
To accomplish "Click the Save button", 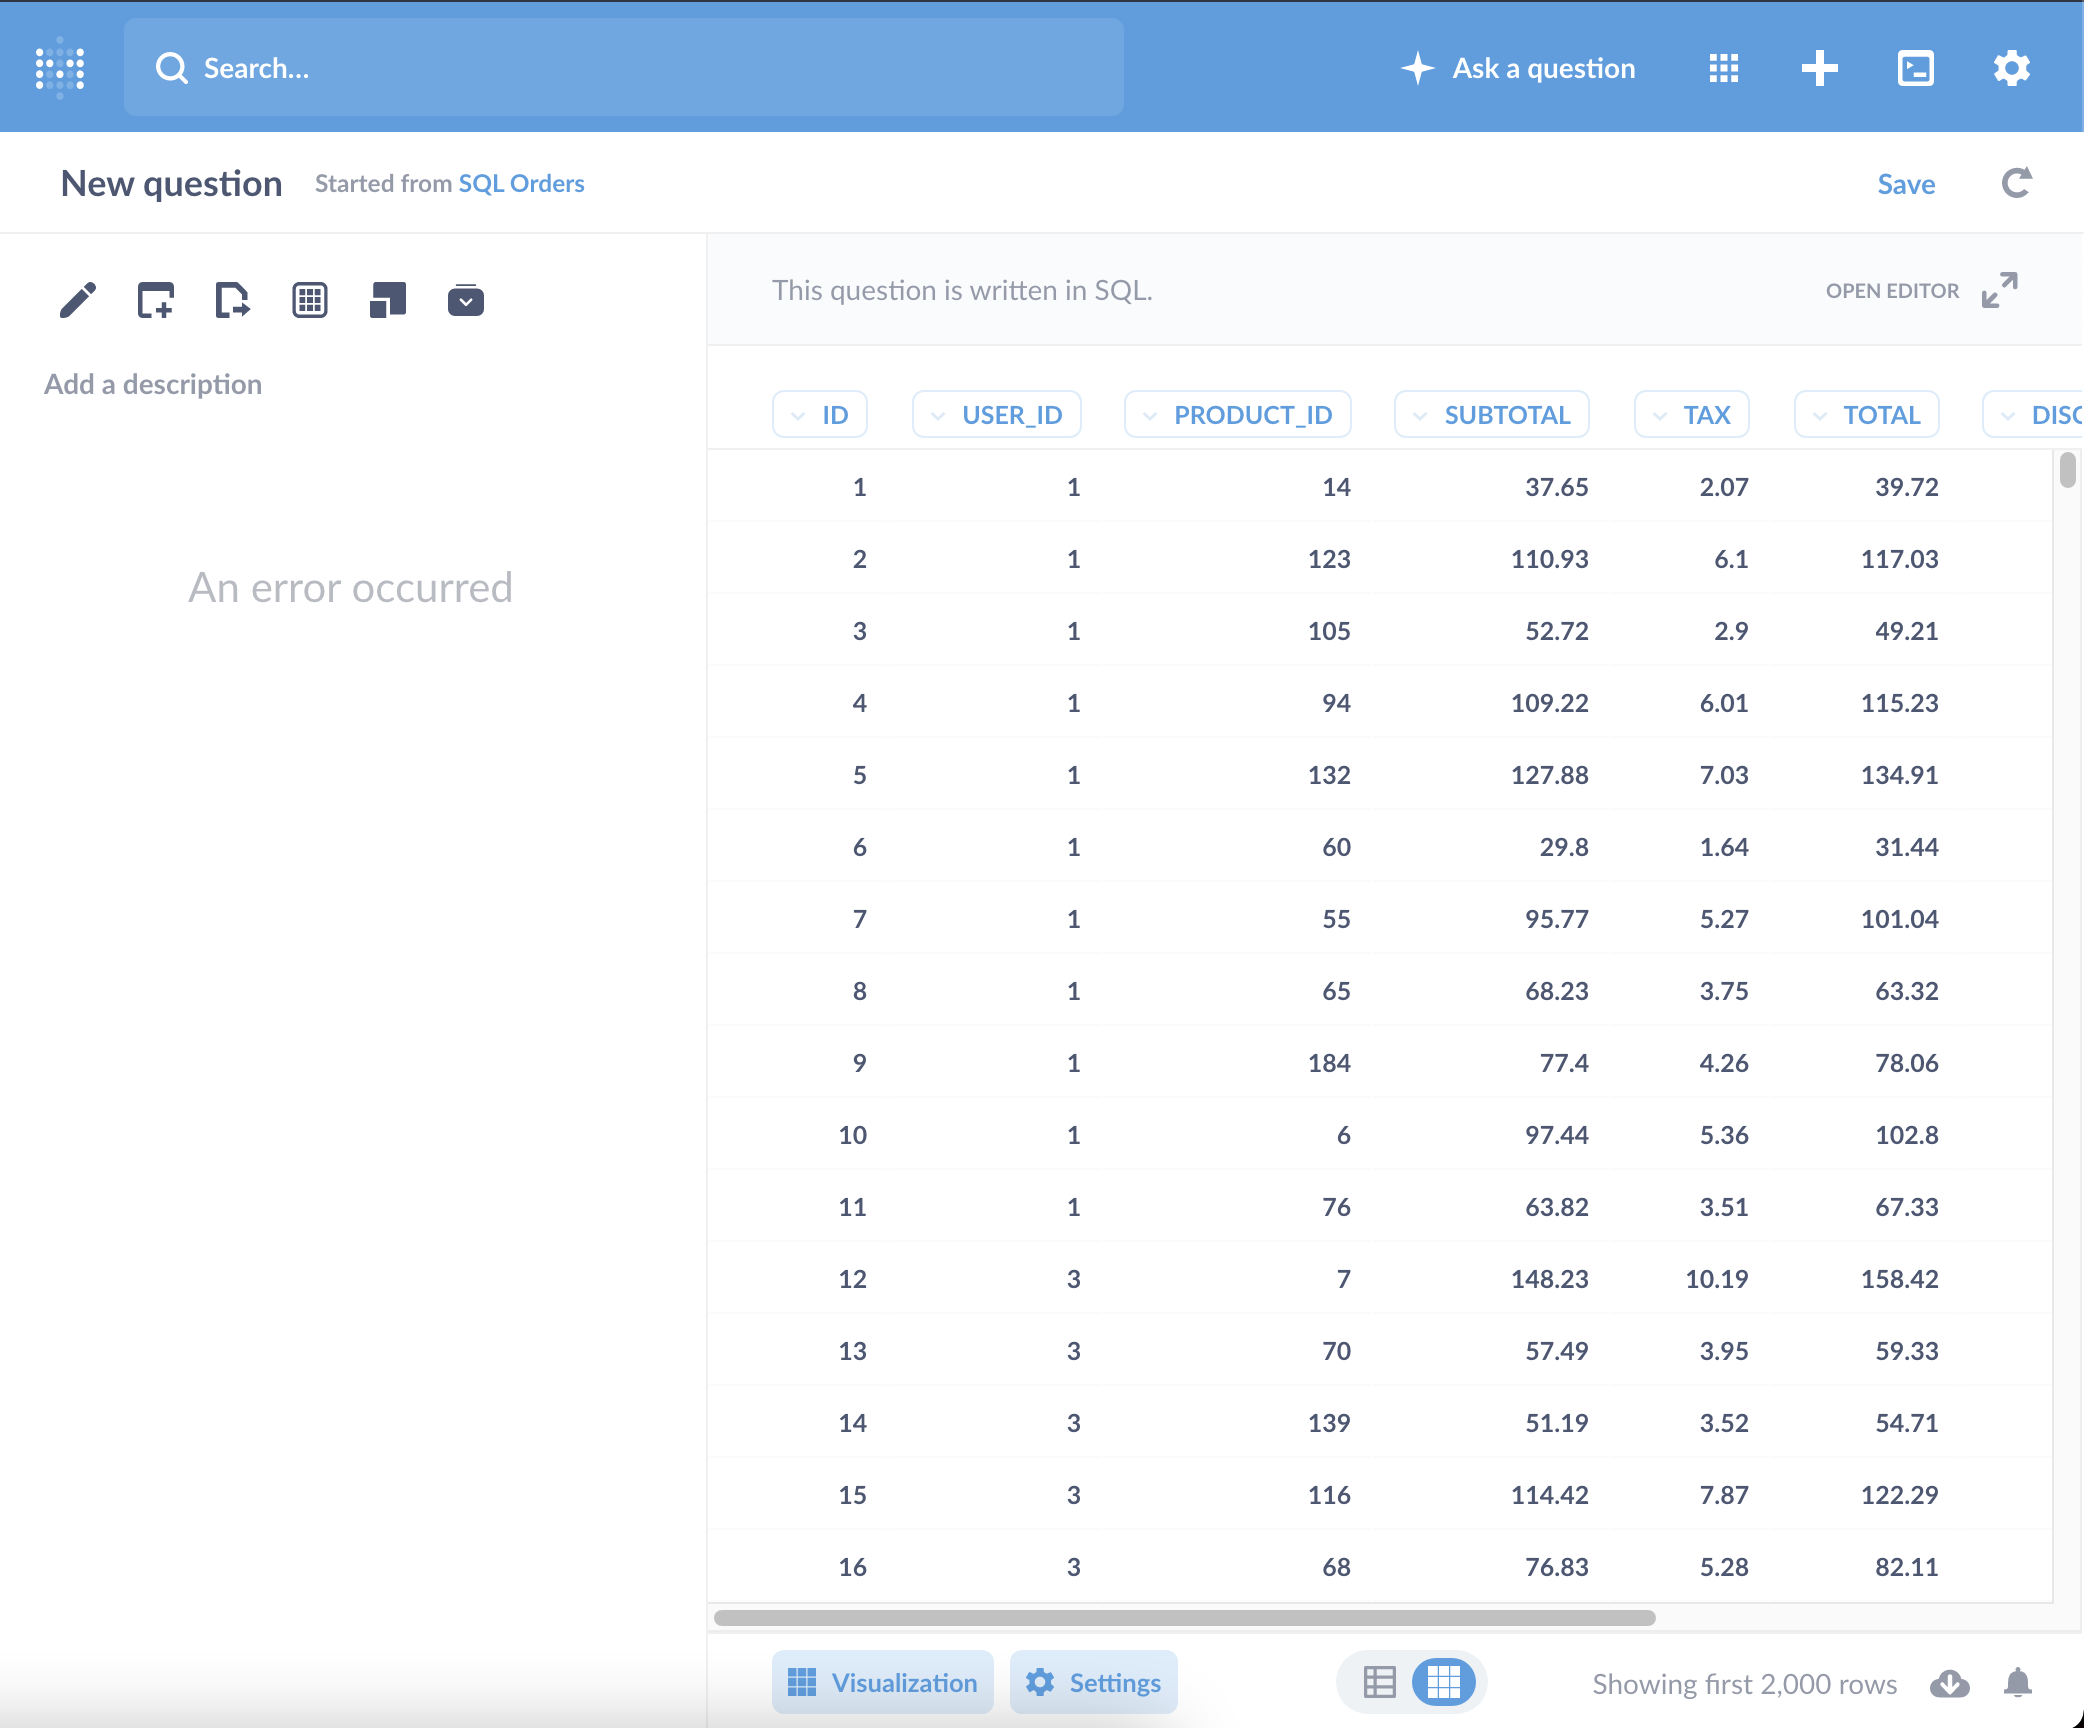I will tap(1906, 184).
